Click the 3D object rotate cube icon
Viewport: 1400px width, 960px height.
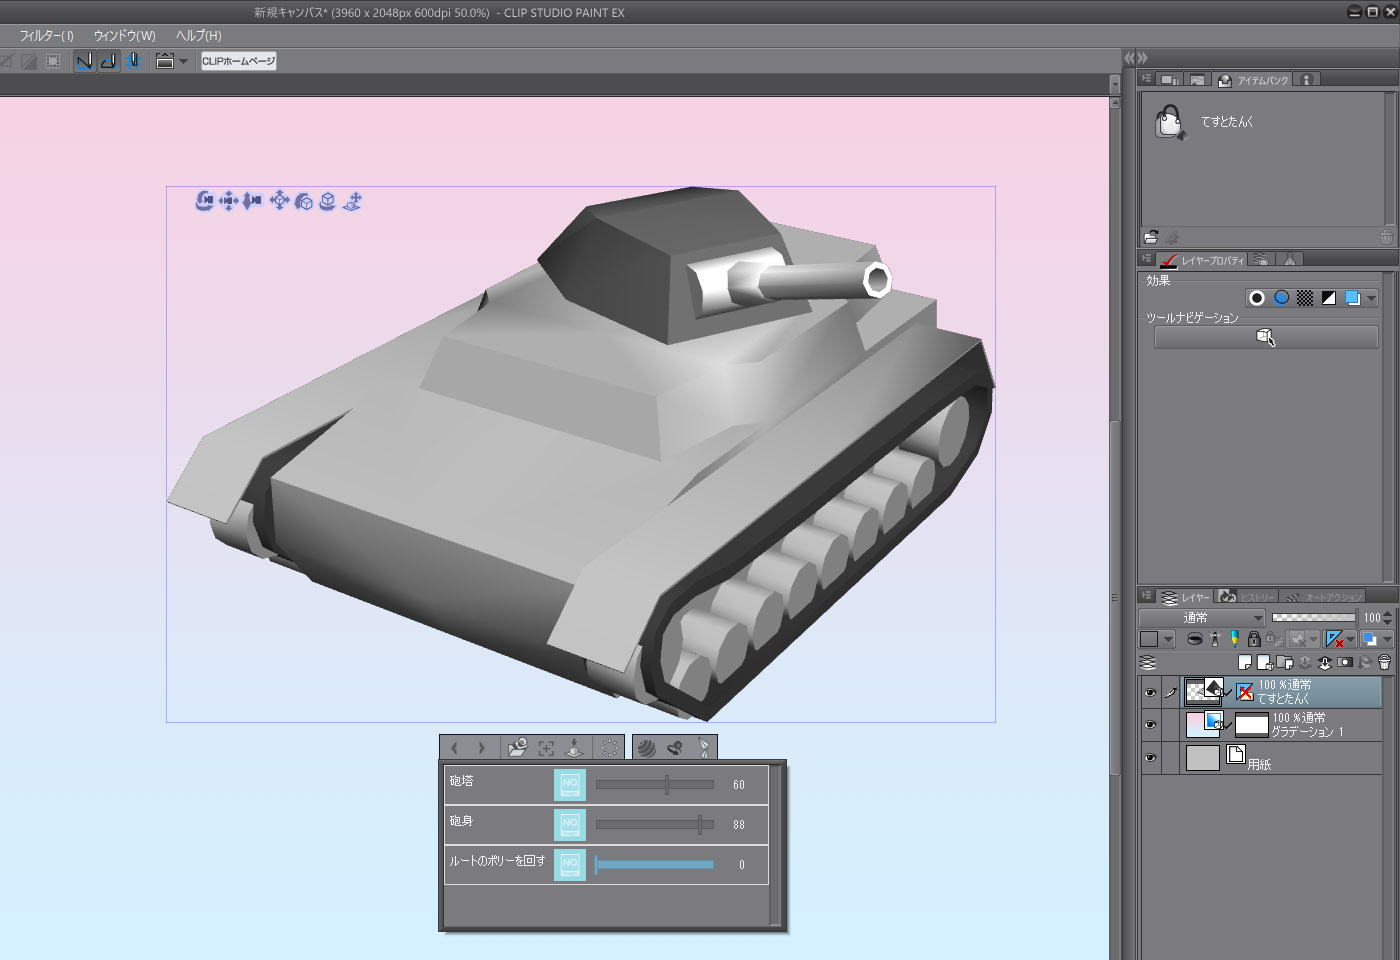pos(303,201)
